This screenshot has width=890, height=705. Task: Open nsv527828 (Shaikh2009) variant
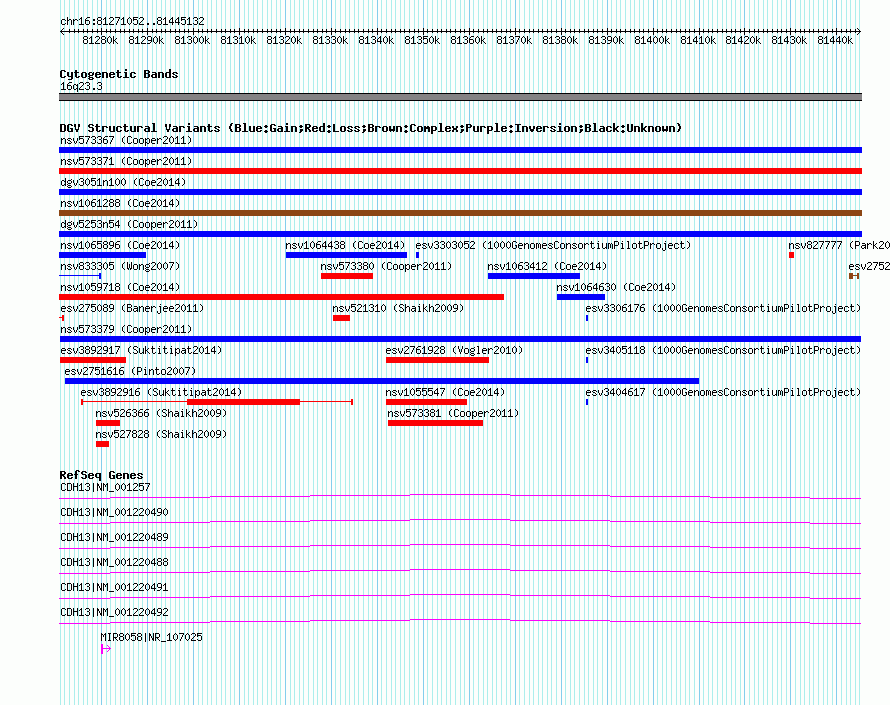161,434
